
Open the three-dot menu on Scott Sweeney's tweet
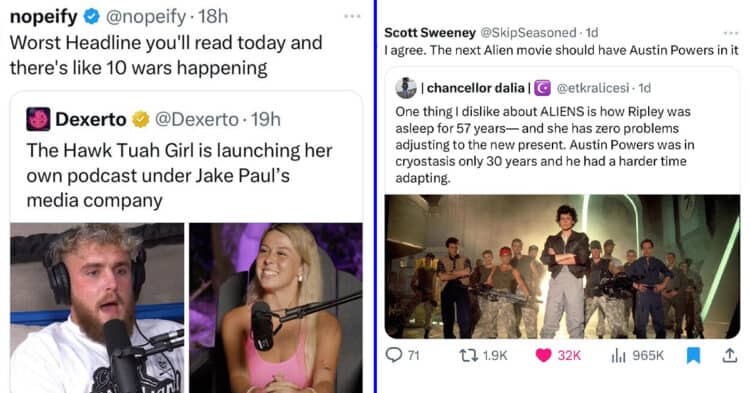(730, 33)
